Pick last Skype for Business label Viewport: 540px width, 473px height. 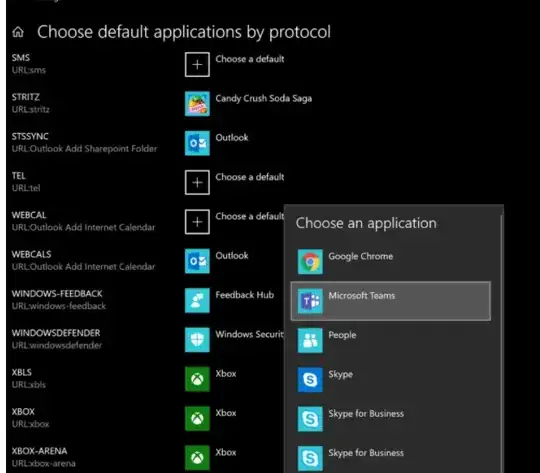[x=366, y=453]
